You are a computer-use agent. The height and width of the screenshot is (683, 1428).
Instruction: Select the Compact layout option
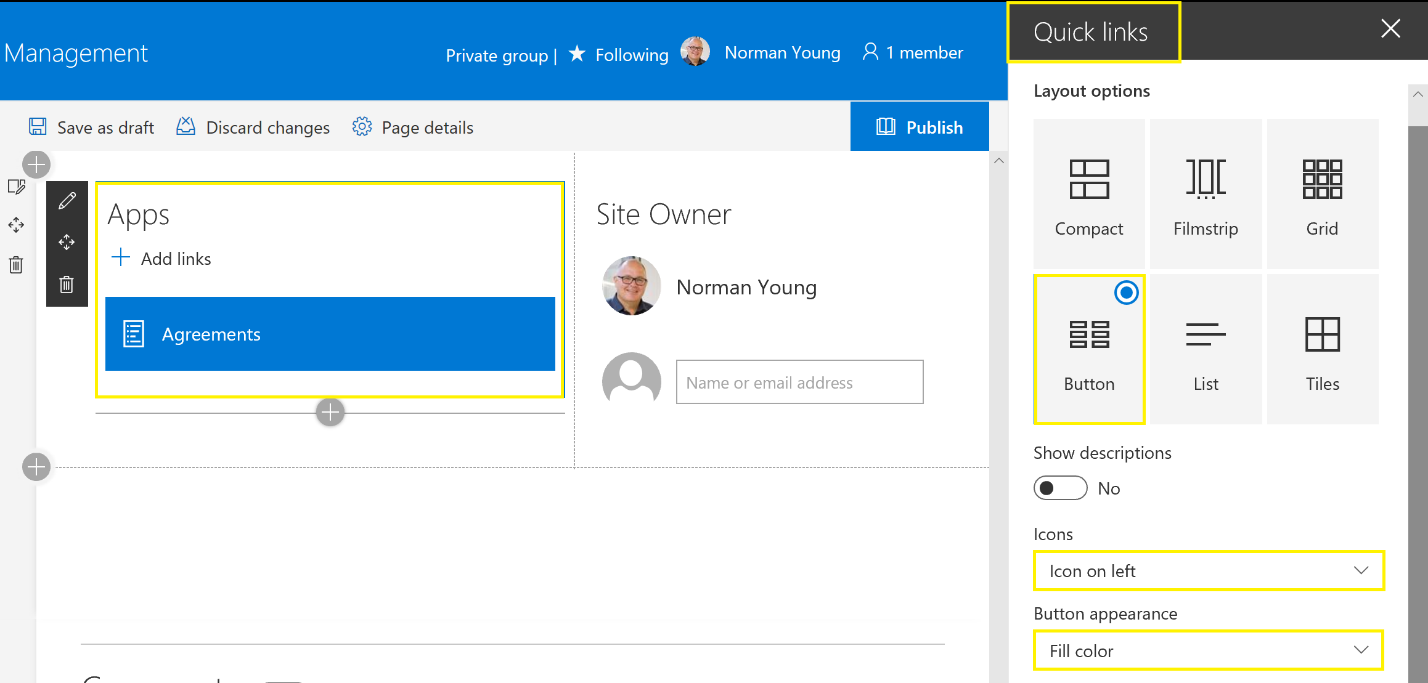coord(1089,194)
